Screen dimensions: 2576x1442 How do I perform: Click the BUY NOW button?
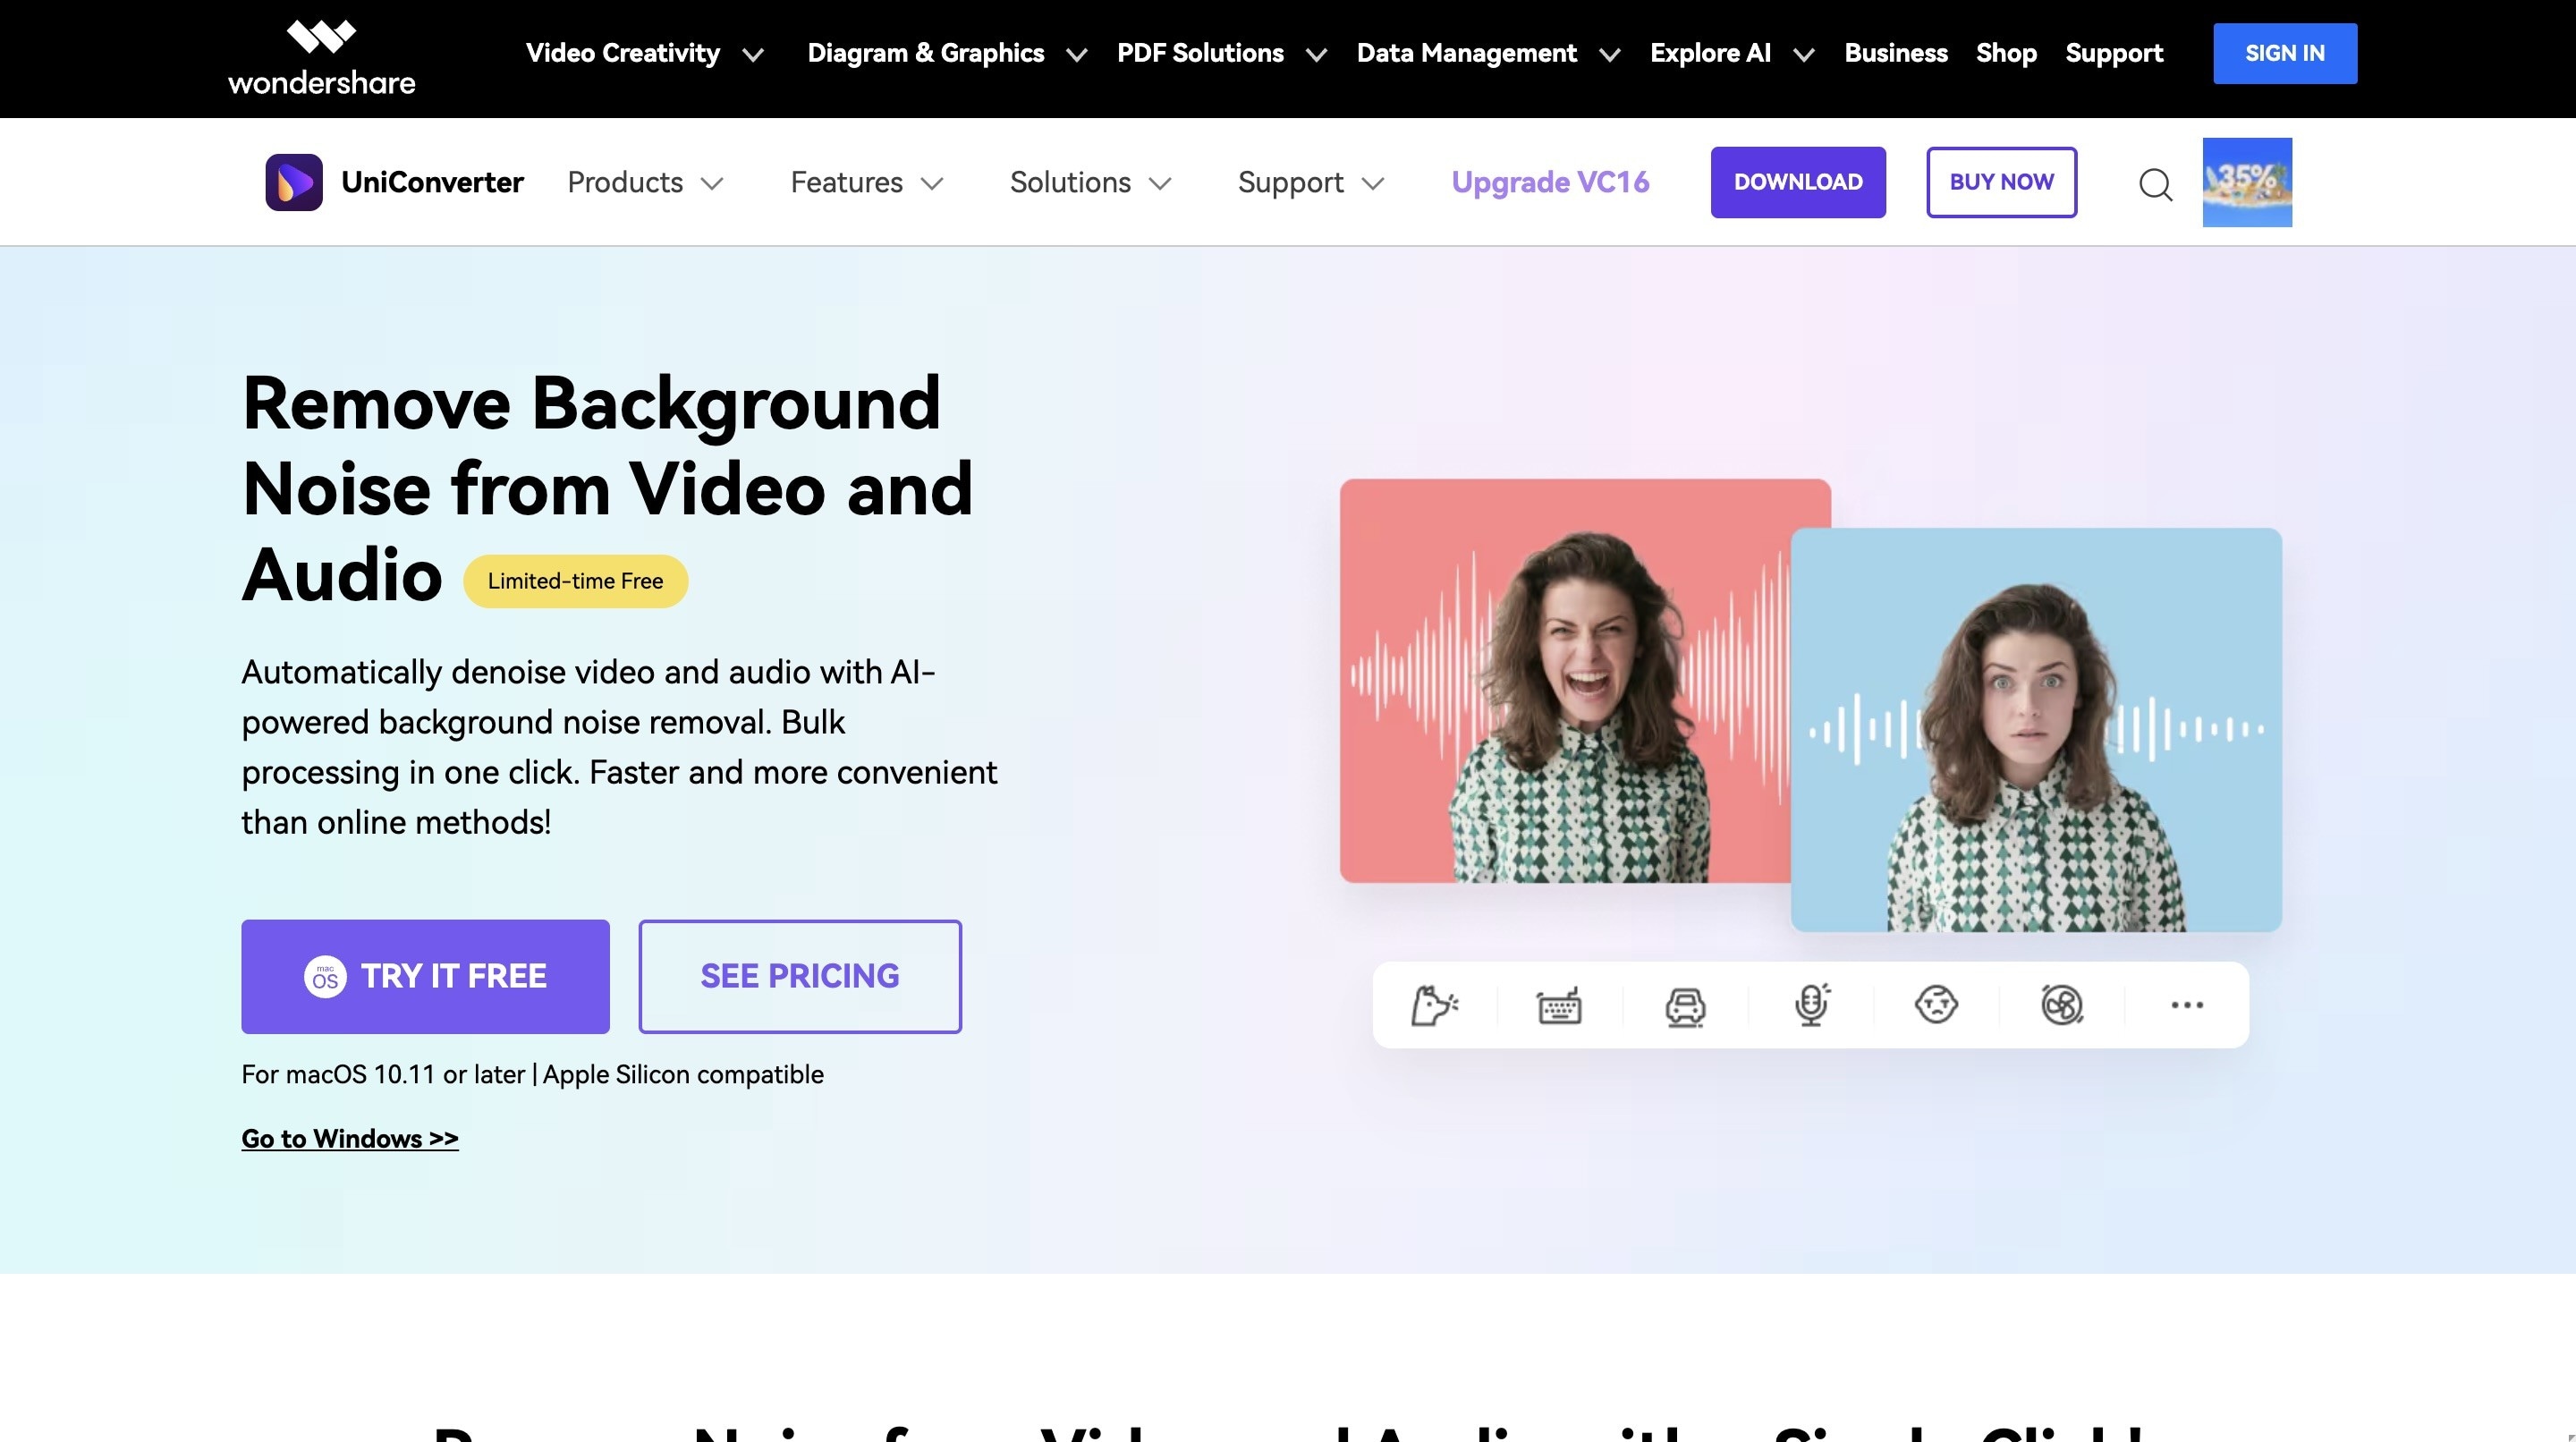tap(2001, 182)
